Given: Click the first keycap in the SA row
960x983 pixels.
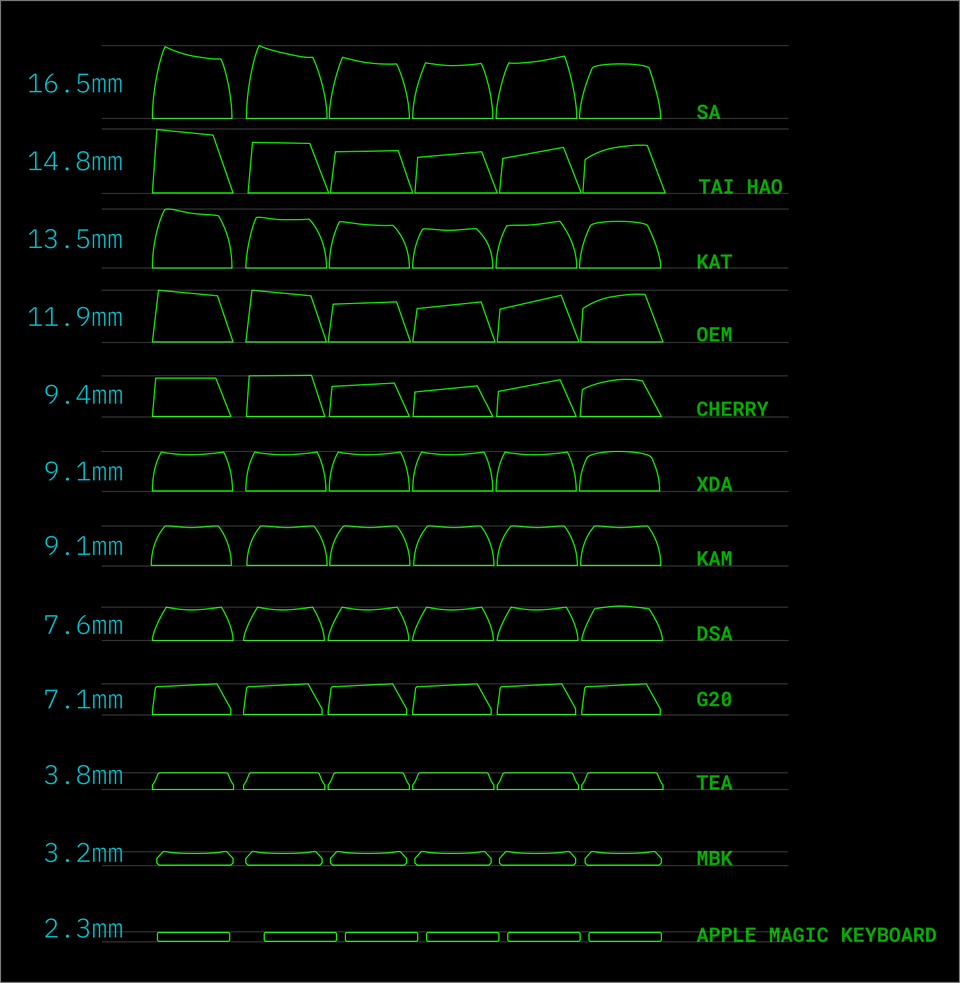Looking at the screenshot, I should coord(192,87).
